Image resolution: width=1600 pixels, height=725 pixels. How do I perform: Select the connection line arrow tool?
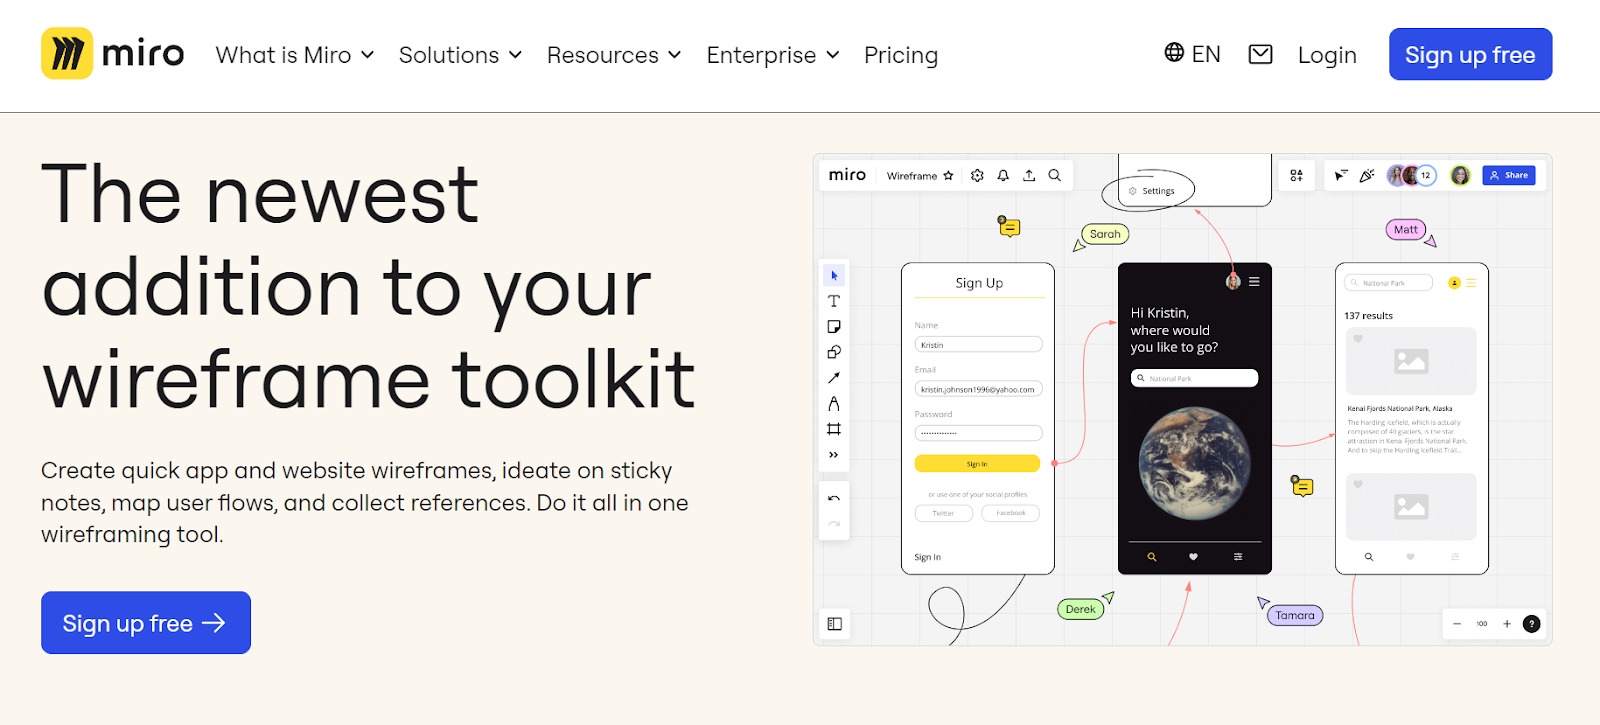pos(834,378)
